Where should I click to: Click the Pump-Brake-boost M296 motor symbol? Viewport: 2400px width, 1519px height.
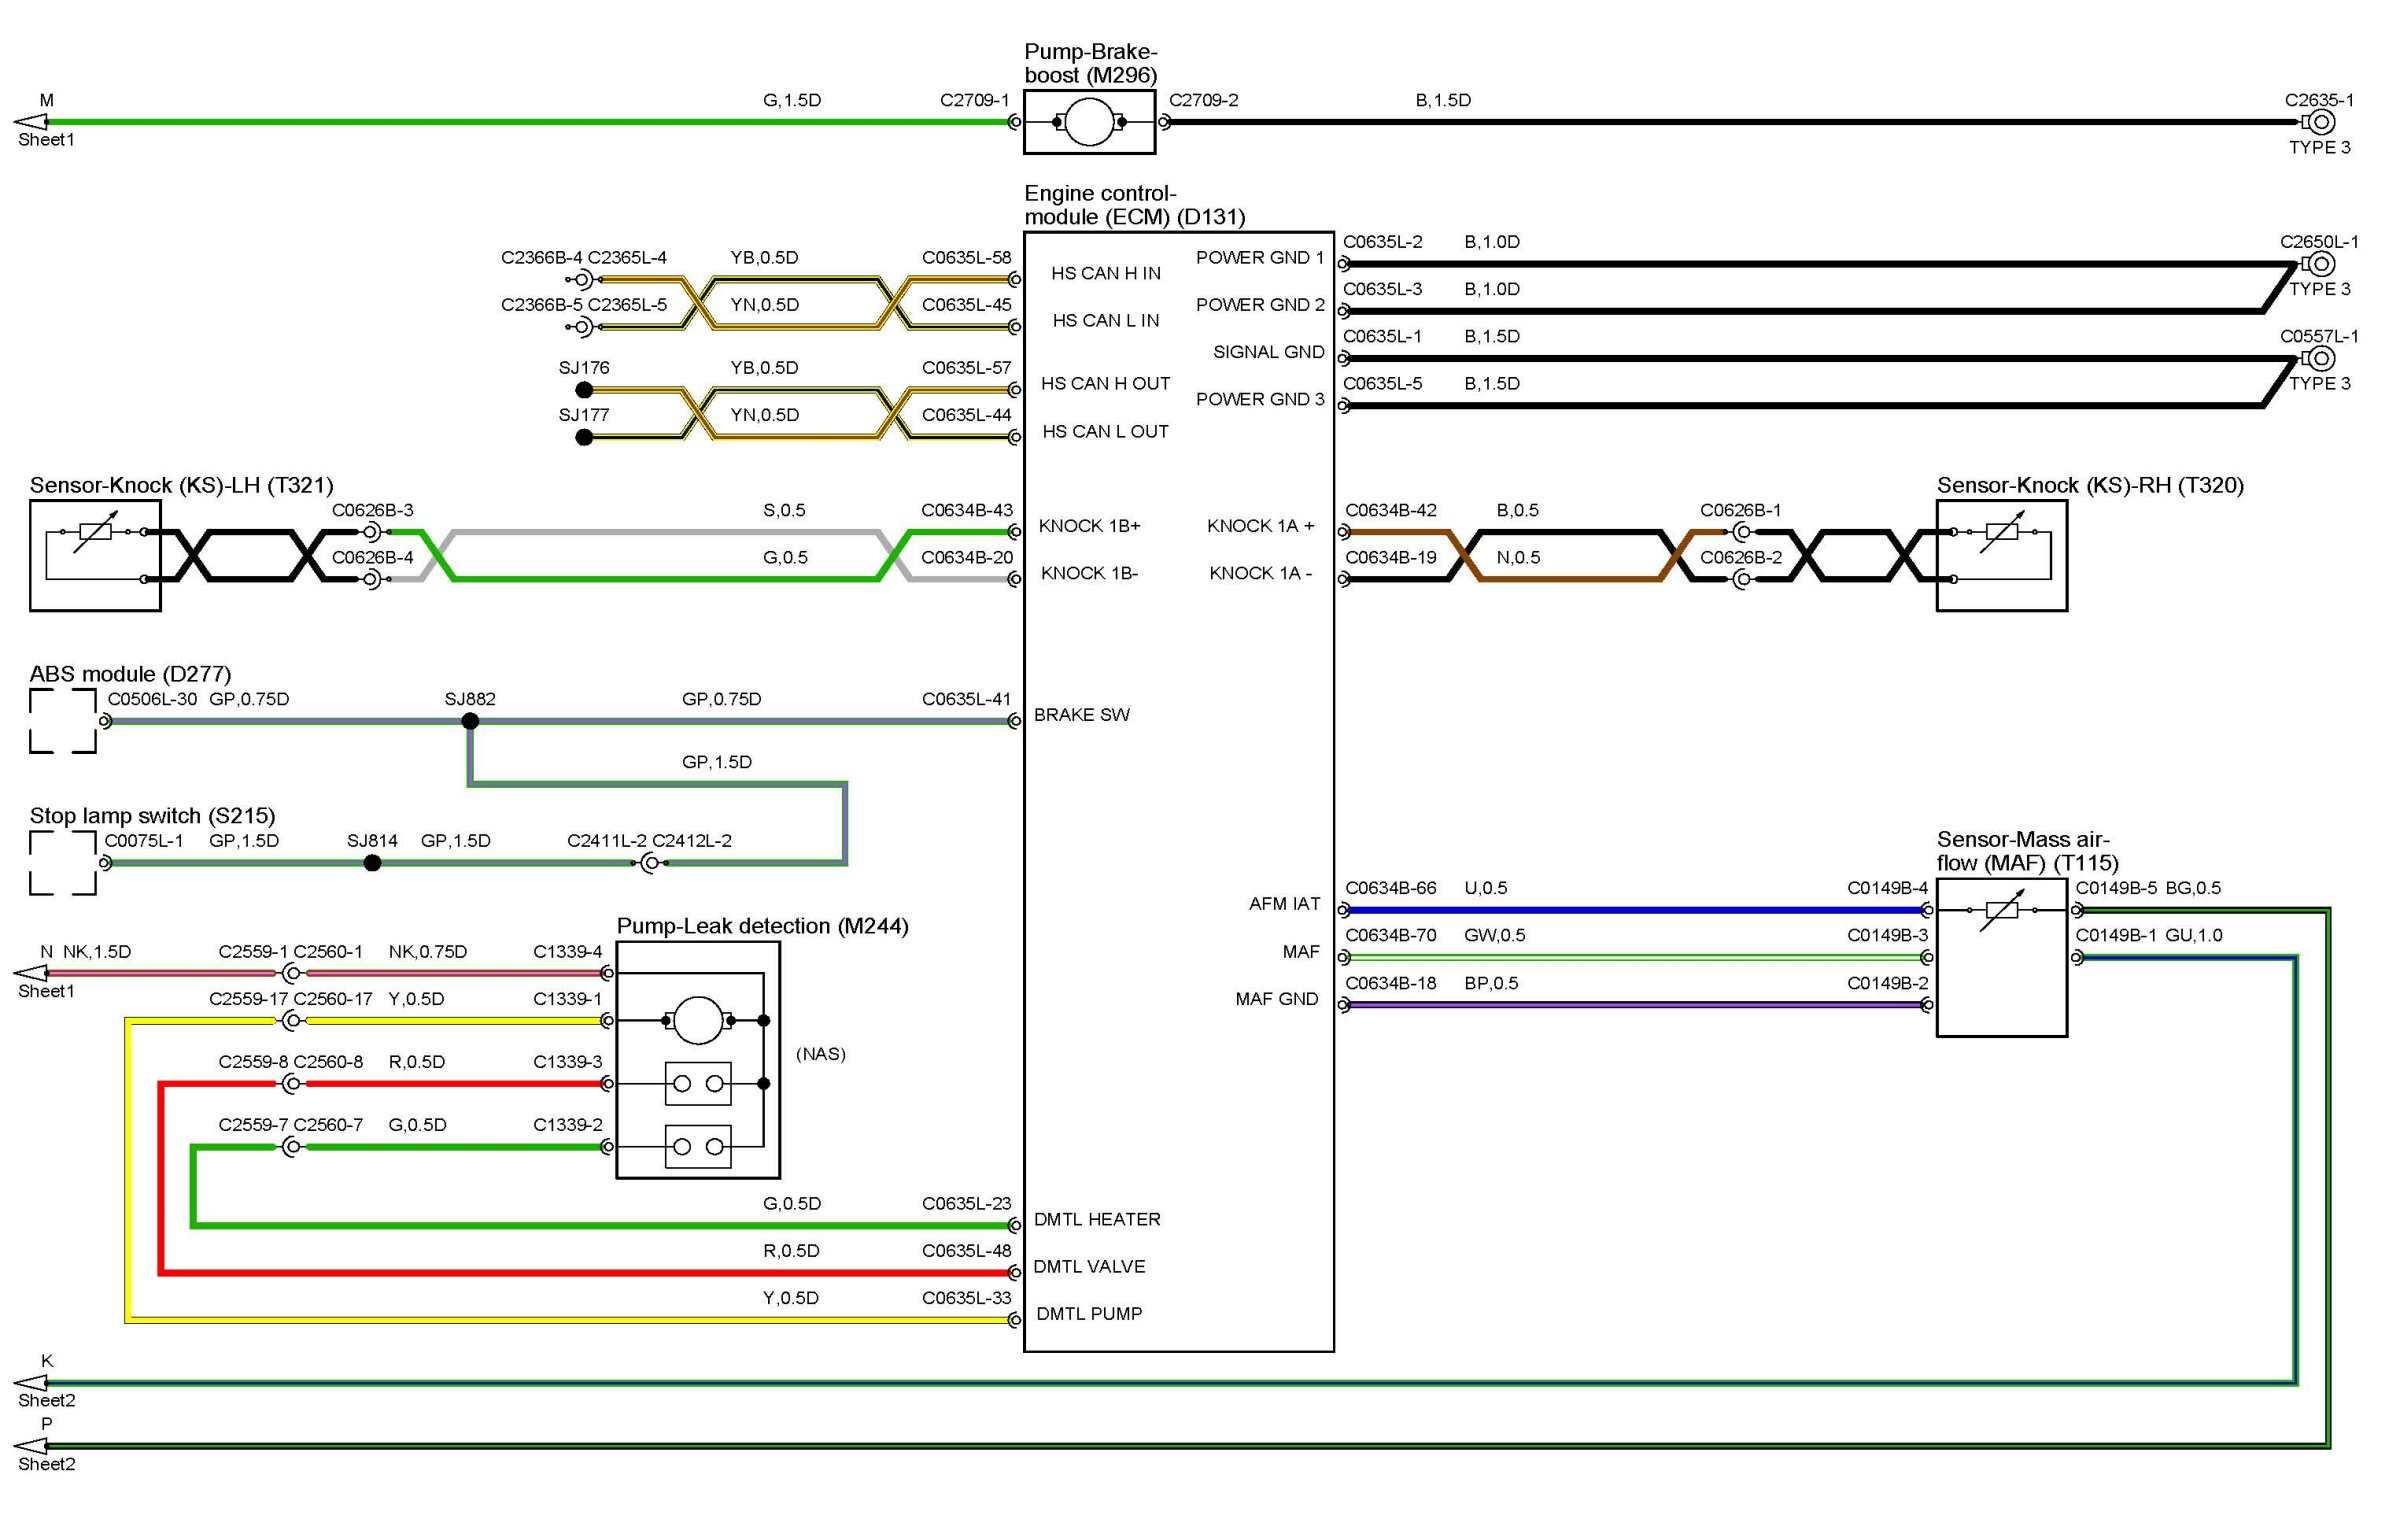pyautogui.click(x=1089, y=122)
